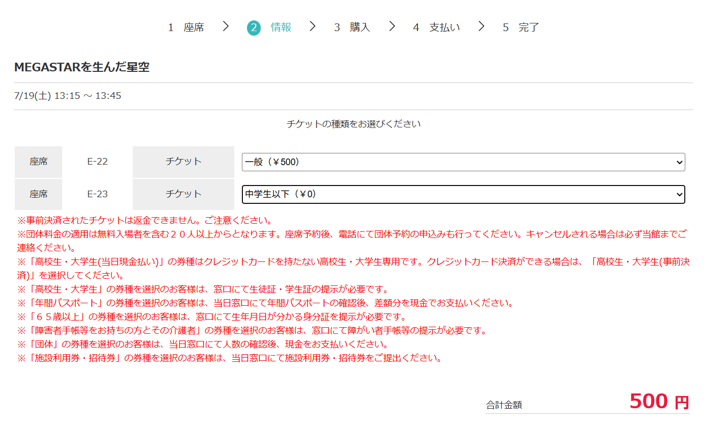Select step 3 購入 in progress bar

click(x=352, y=28)
